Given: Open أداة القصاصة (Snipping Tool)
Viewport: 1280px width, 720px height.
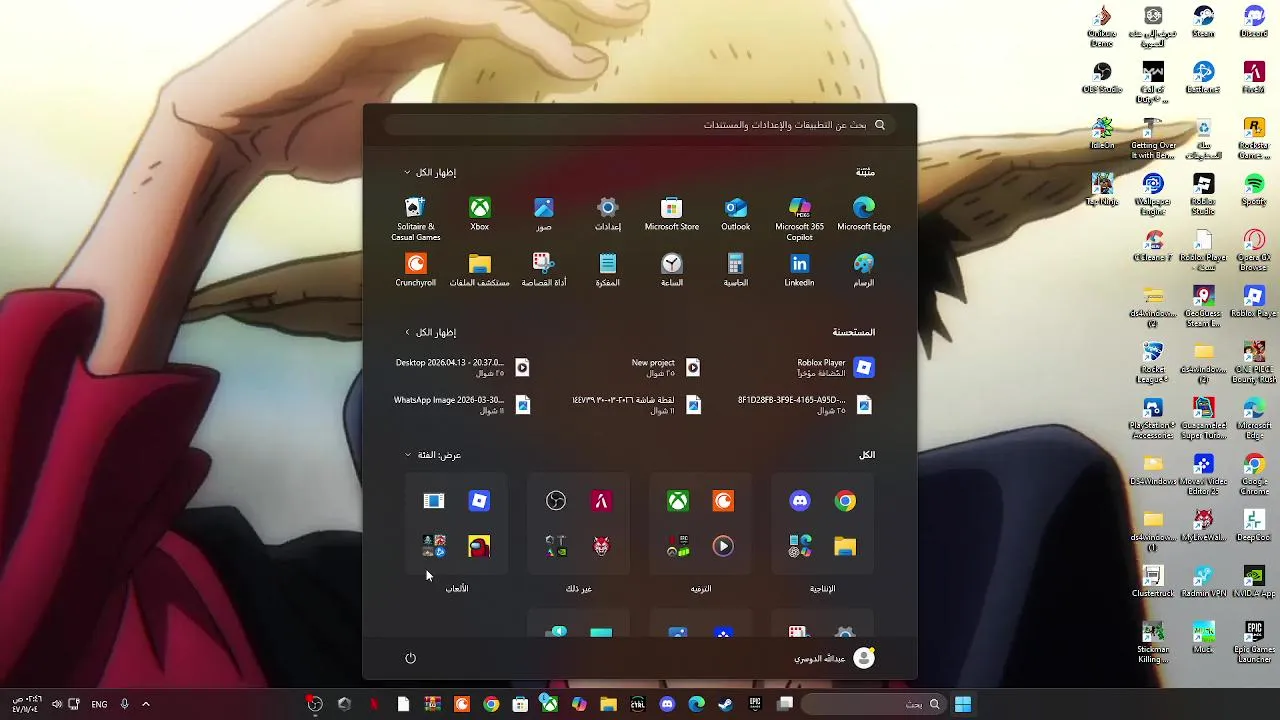Looking at the screenshot, I should 543,270.
